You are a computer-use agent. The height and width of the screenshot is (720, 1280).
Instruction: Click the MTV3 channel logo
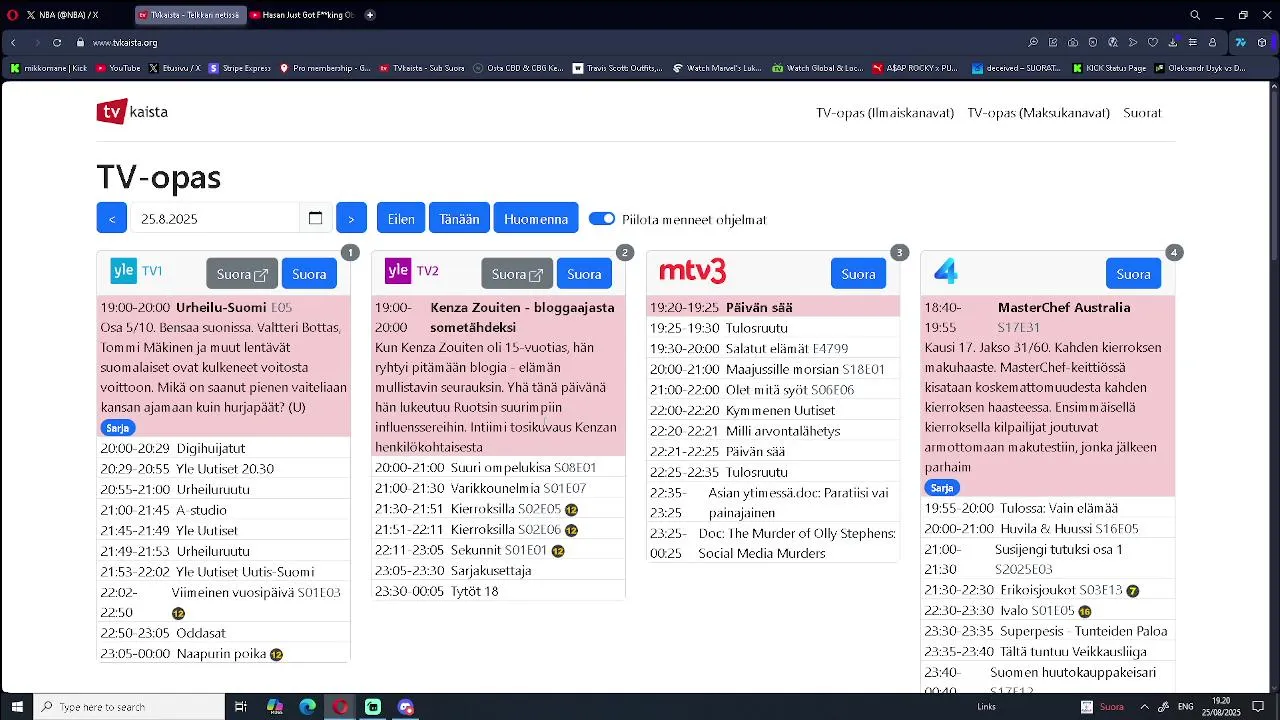click(x=693, y=271)
